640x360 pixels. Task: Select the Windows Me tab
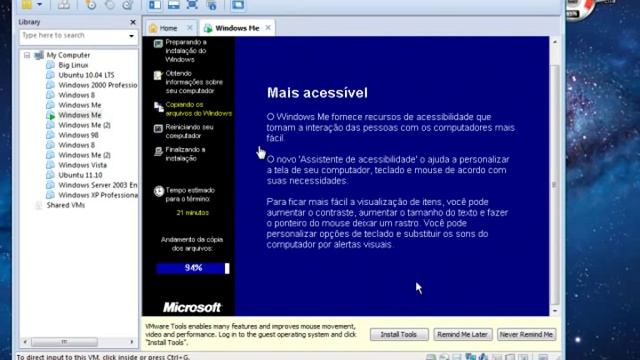237,28
